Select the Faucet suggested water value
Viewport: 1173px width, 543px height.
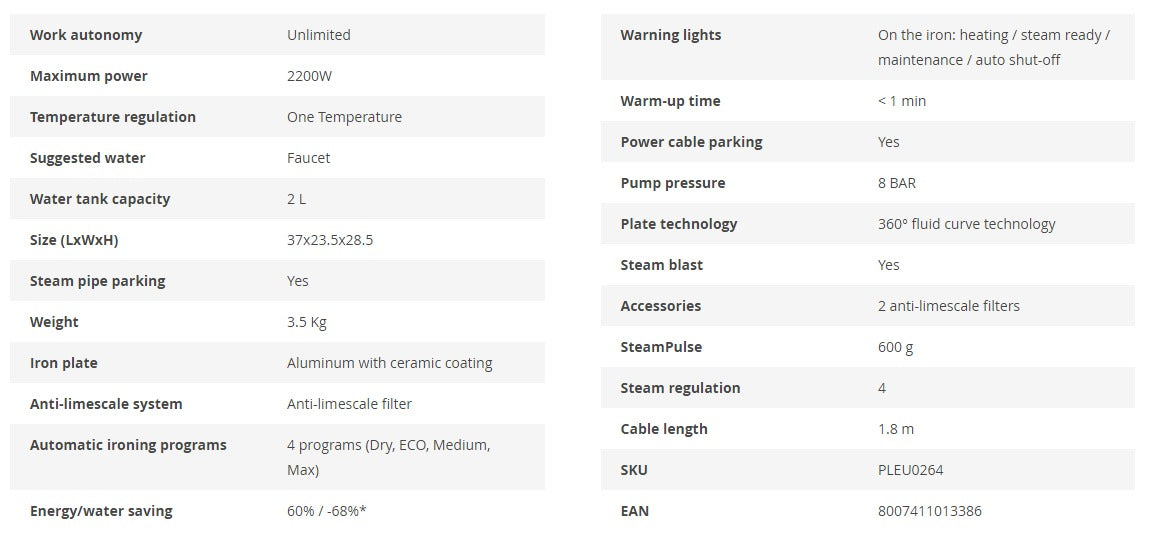coord(308,158)
